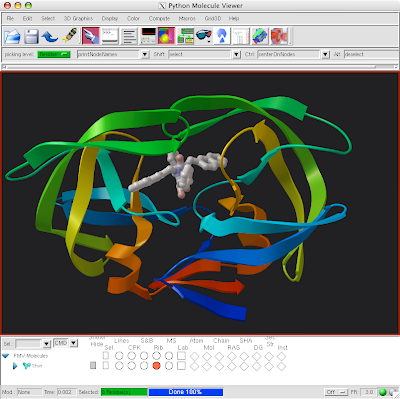Enable Lines display for the molecule

click(x=119, y=366)
